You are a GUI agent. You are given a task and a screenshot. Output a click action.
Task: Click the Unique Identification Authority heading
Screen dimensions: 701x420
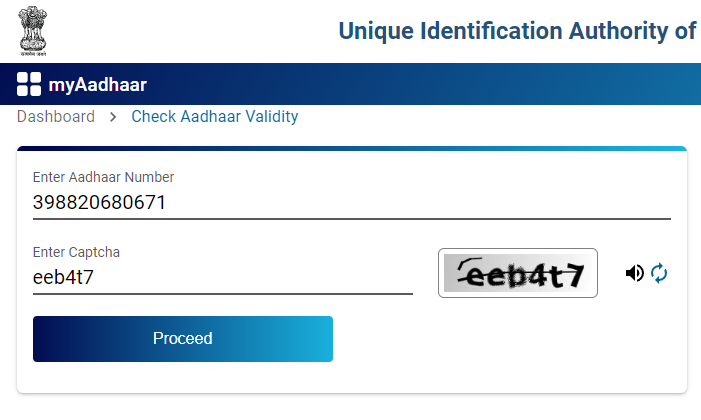coord(517,31)
